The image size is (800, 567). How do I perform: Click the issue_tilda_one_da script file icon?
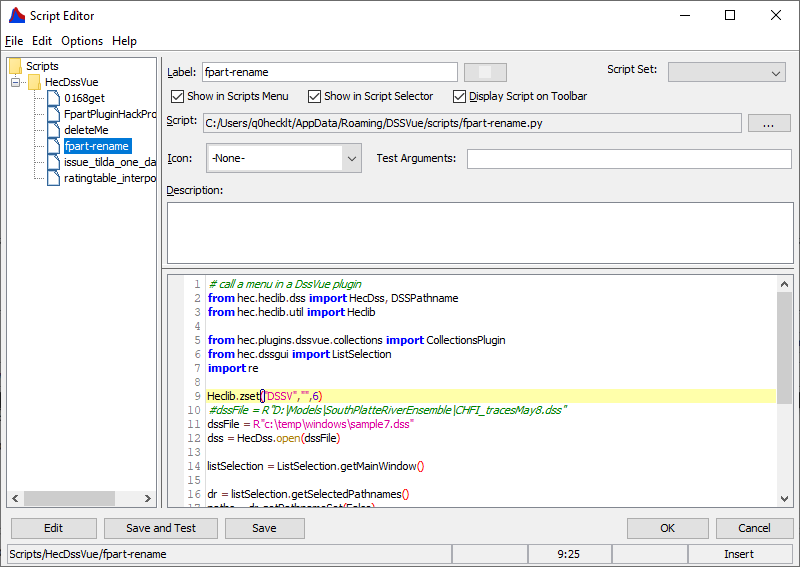tap(53, 162)
